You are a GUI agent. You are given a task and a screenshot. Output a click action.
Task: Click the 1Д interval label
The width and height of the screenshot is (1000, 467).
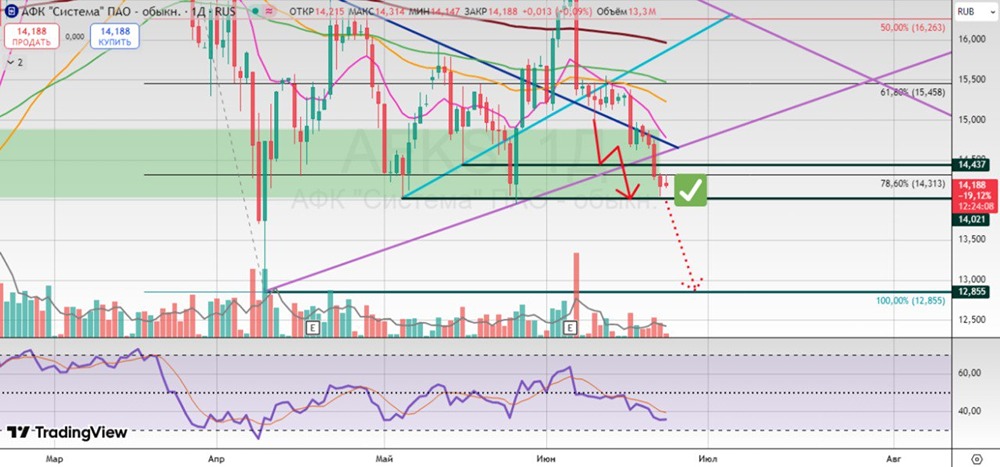coord(197,11)
